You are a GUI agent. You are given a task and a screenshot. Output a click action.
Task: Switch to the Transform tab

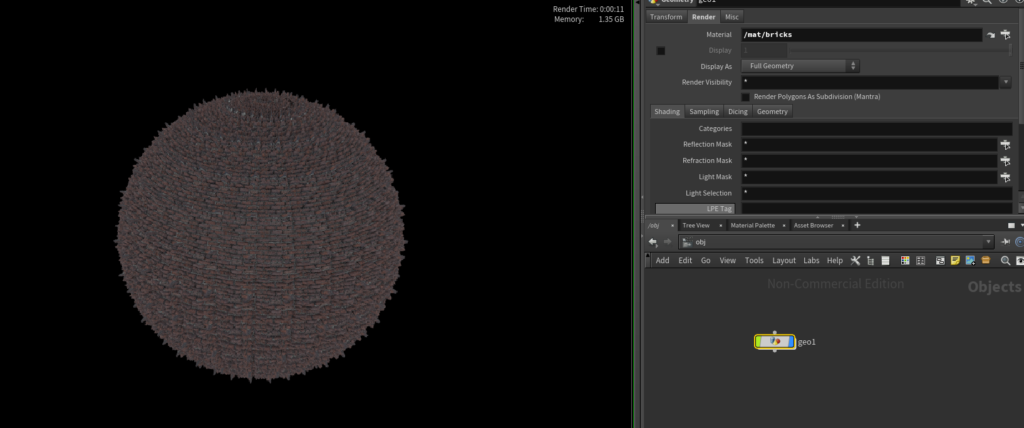[x=666, y=17]
